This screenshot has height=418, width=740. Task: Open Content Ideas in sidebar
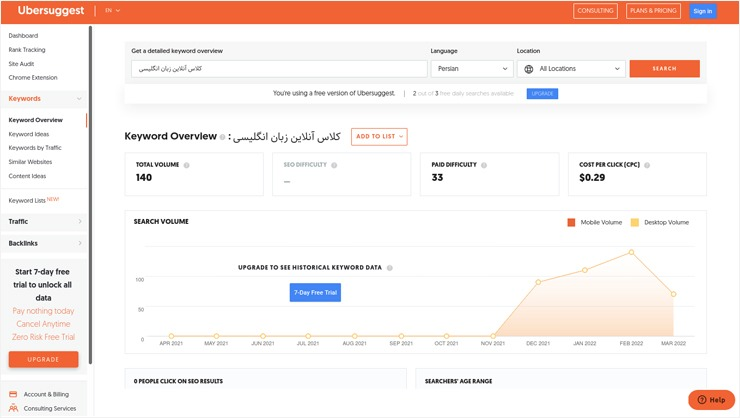click(27, 176)
